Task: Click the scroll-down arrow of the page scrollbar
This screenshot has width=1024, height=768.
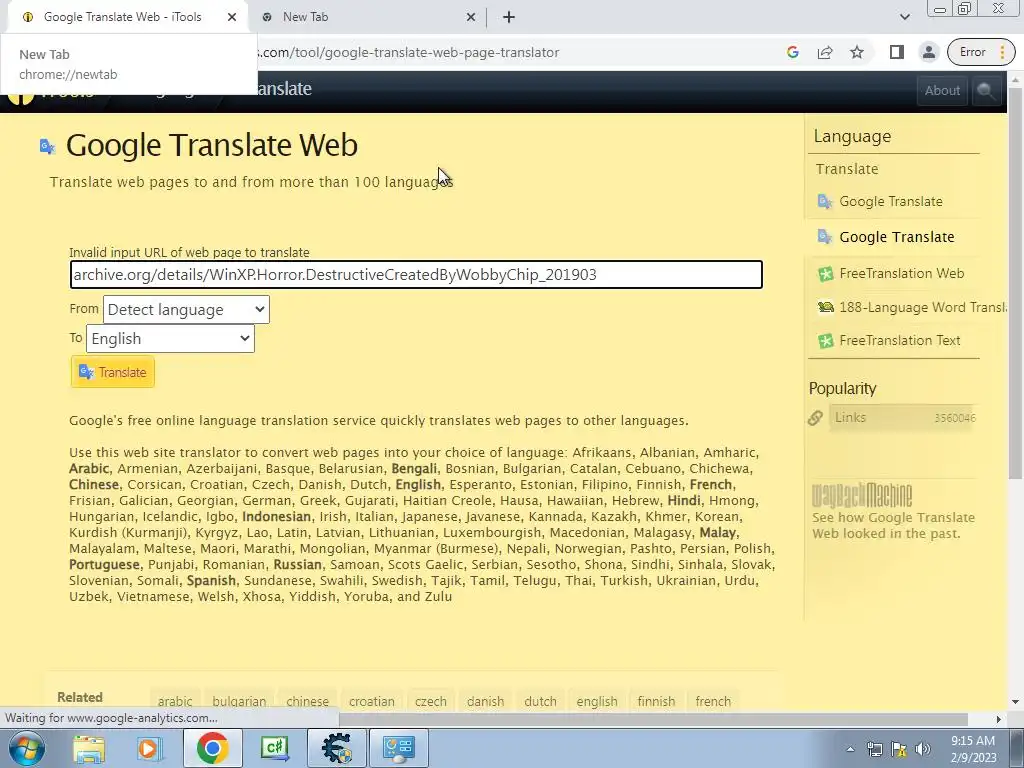Action: pos(1016,702)
